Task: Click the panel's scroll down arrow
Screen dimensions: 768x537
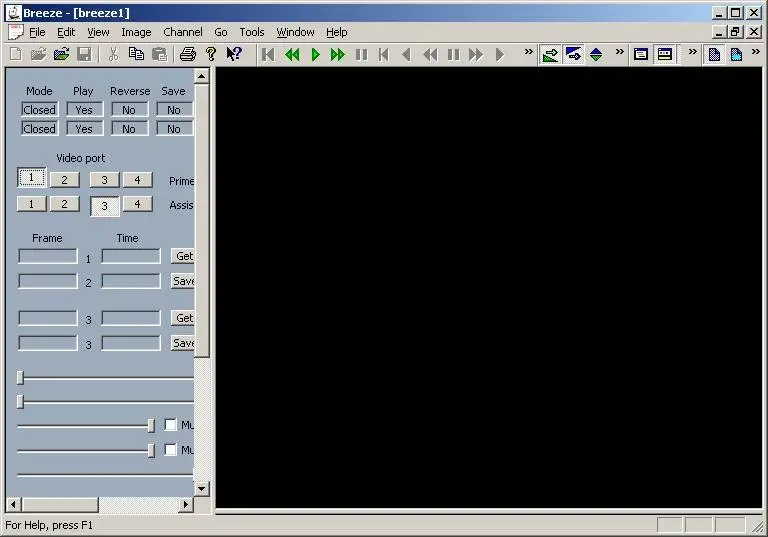Action: tap(202, 488)
